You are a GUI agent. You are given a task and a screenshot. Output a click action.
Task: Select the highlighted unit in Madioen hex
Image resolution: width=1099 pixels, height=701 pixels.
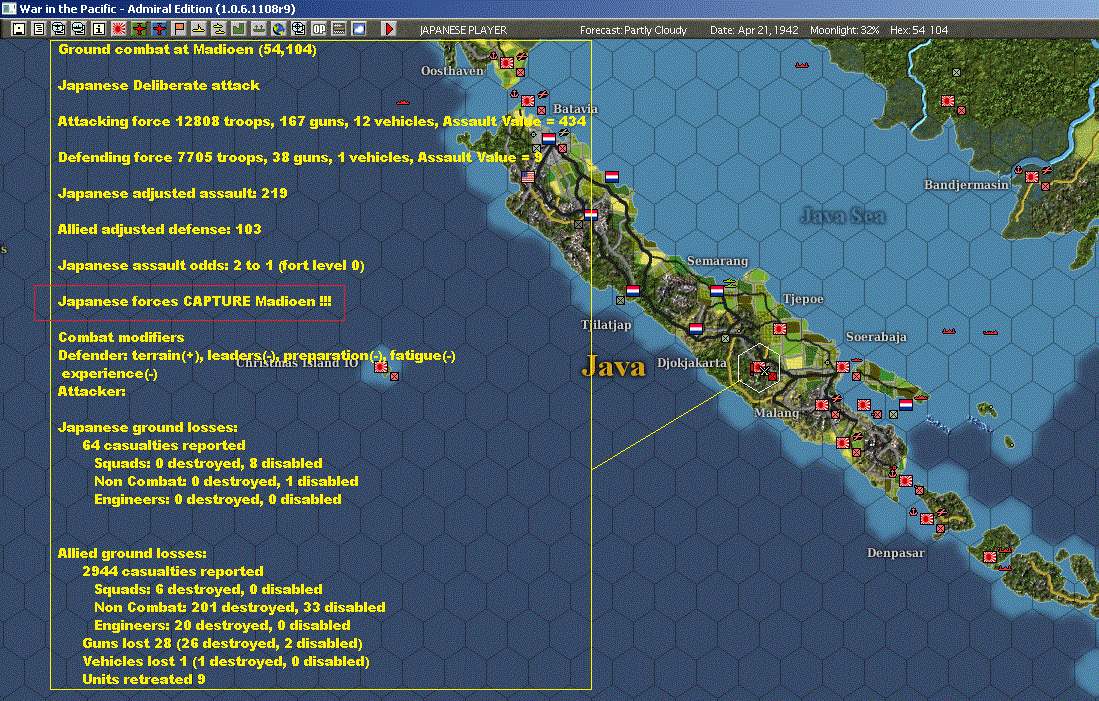(758, 367)
